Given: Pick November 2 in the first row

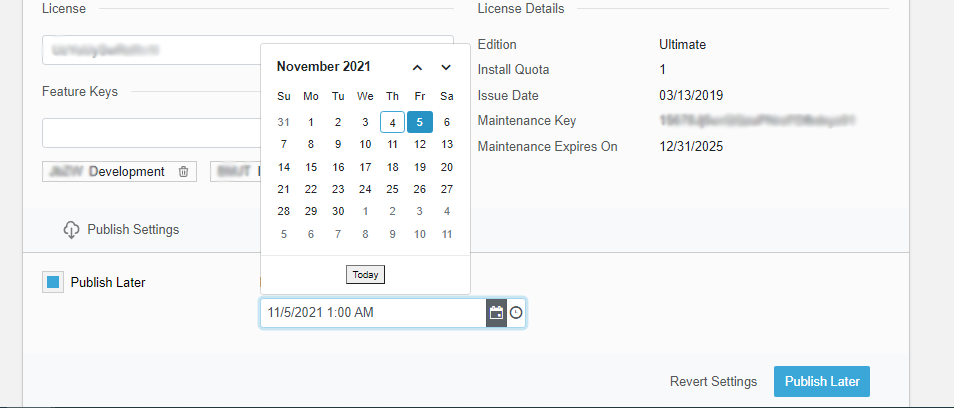Looking at the screenshot, I should coord(338,122).
